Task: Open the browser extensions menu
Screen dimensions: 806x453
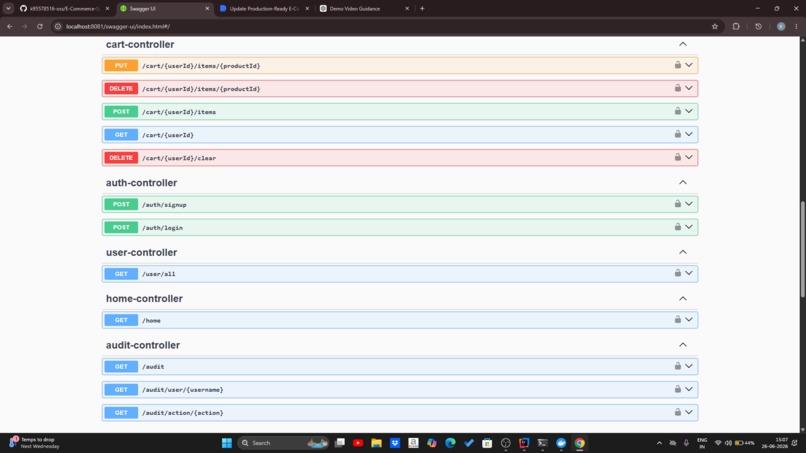Action: coord(736,26)
